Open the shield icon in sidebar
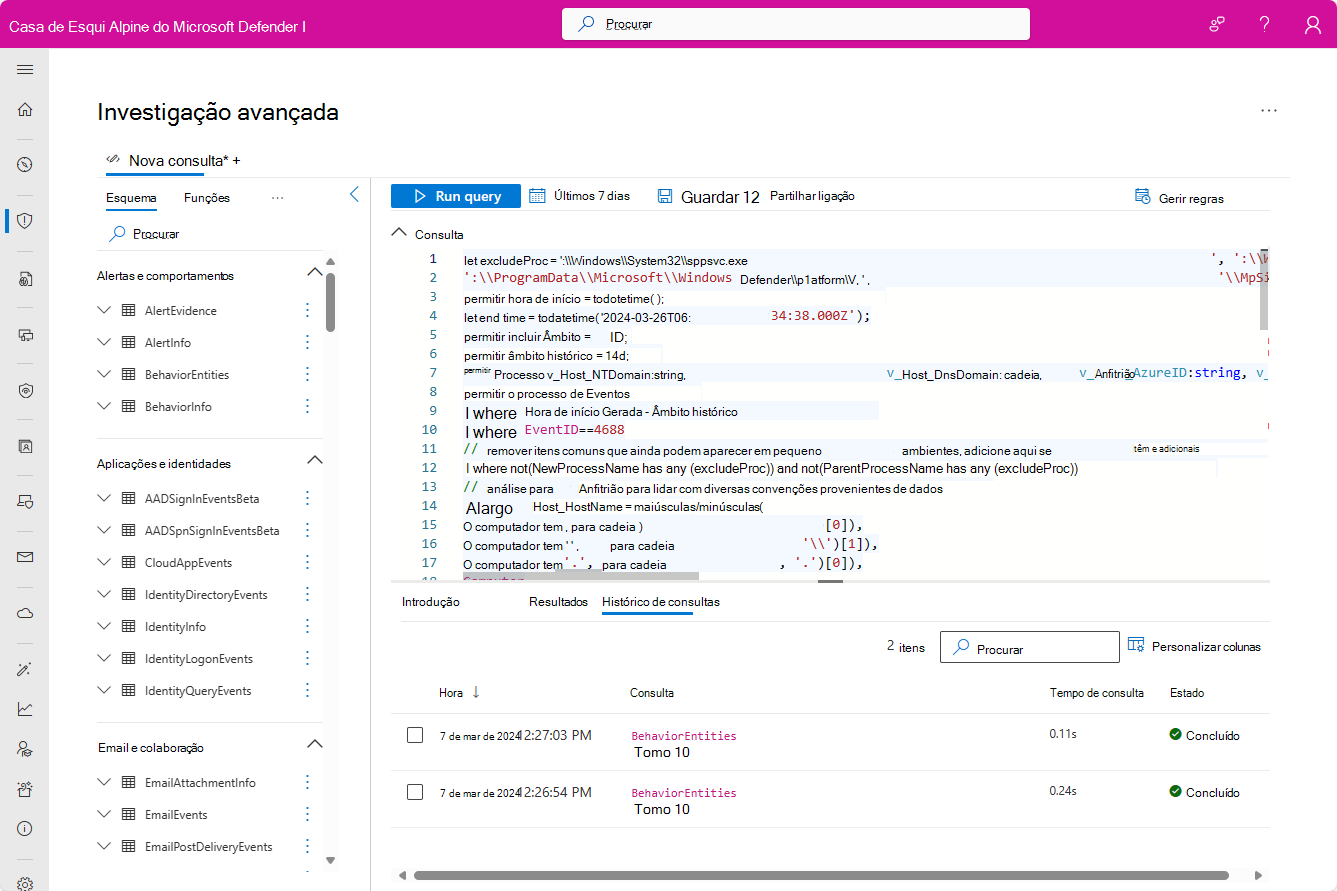 [25, 221]
